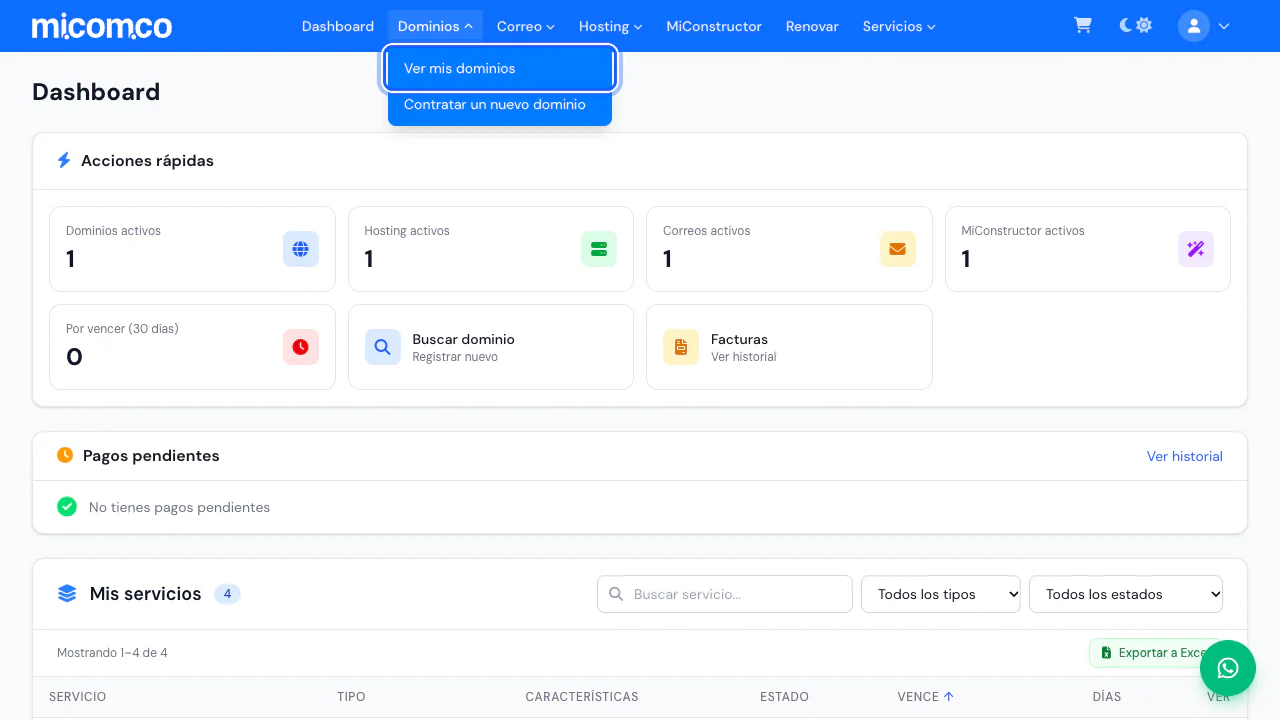
Task: Click the server icon in Hosting activos
Action: coord(599,249)
